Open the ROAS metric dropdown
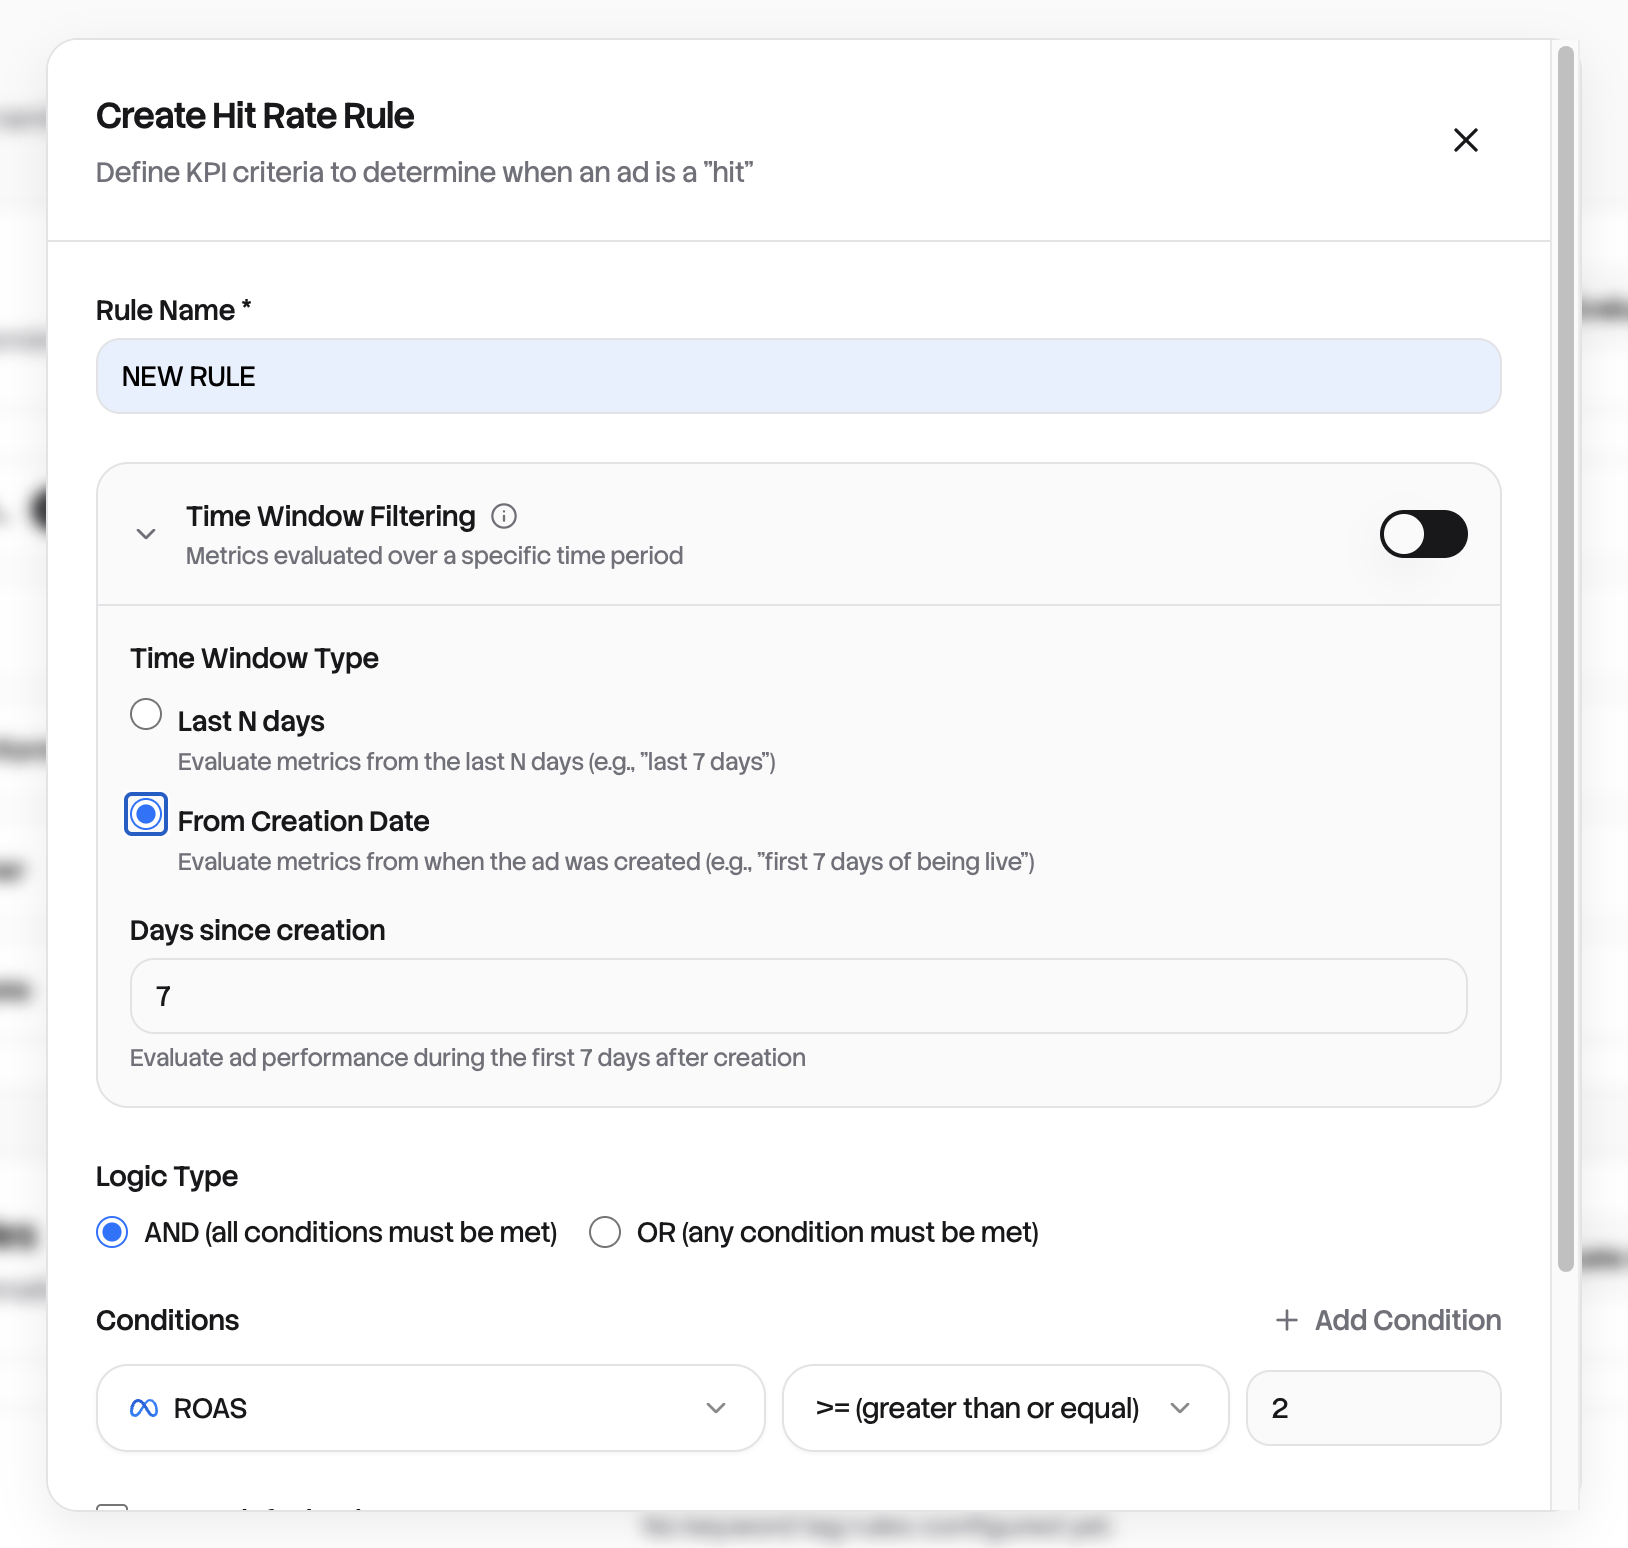The height and width of the screenshot is (1548, 1628). click(x=430, y=1408)
